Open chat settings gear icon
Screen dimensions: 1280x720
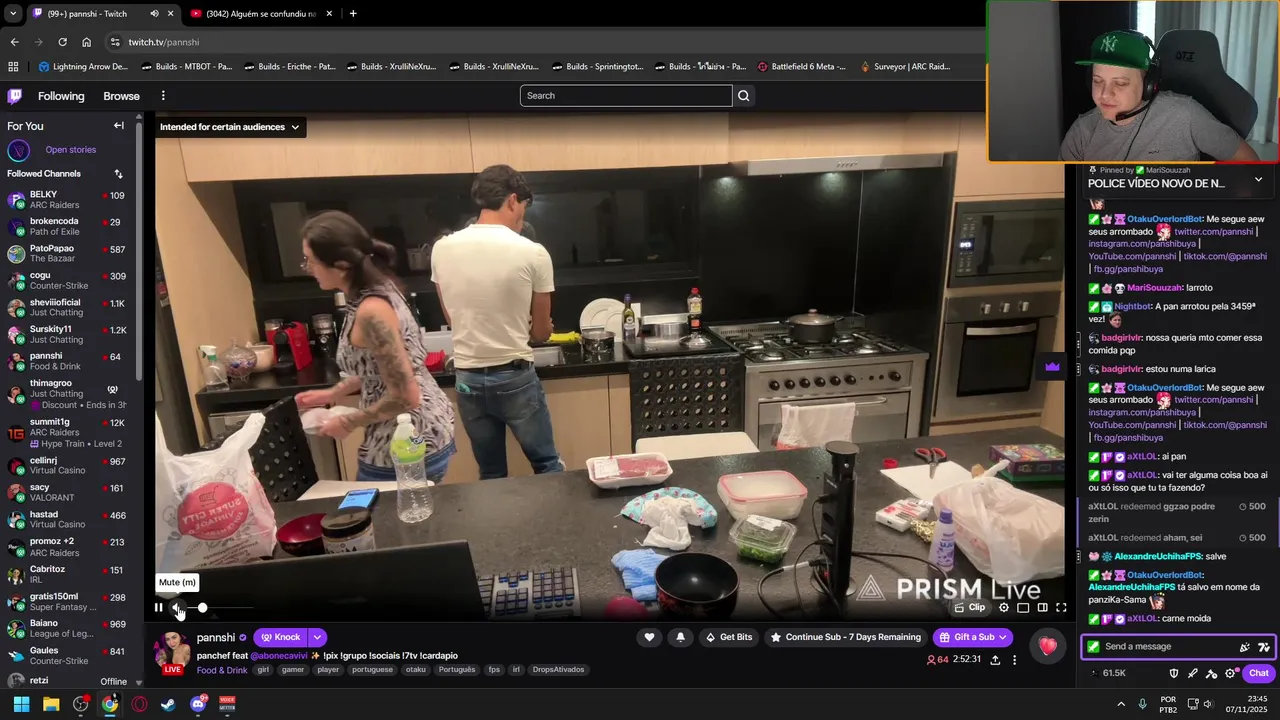pyautogui.click(x=1231, y=673)
